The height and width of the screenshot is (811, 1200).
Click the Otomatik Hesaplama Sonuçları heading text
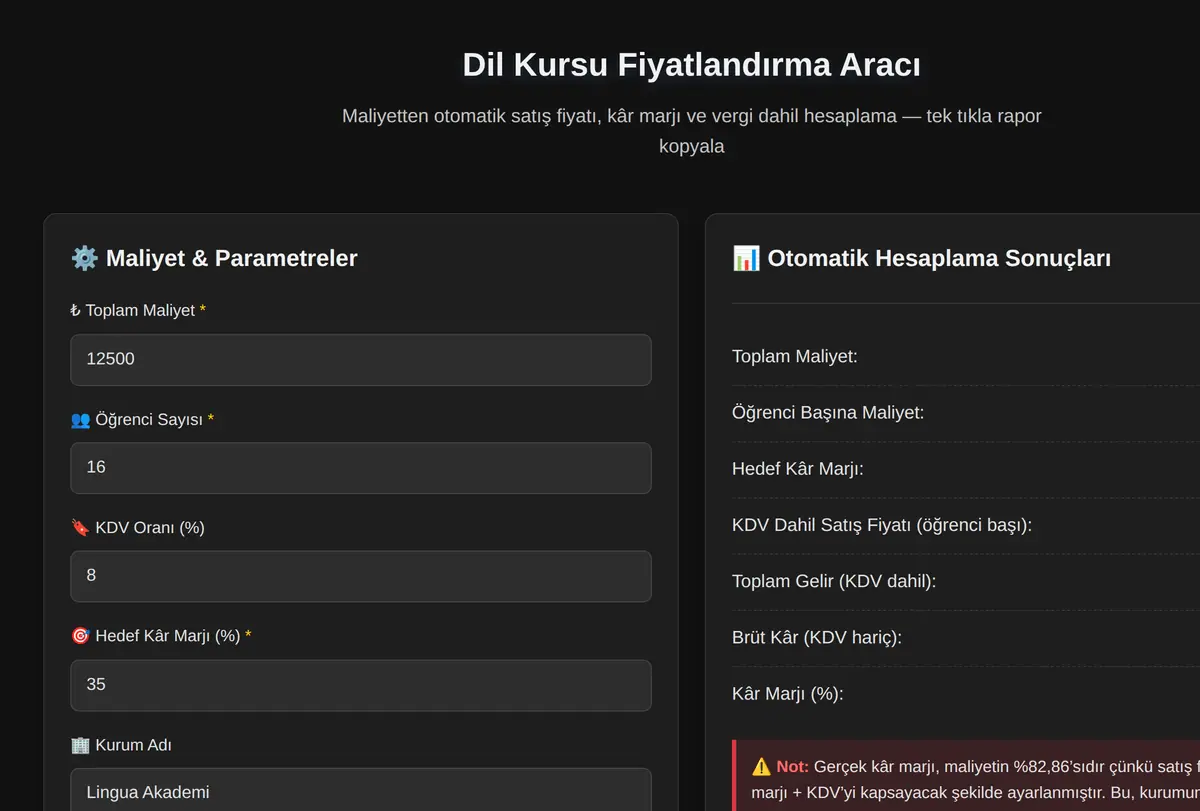pyautogui.click(x=939, y=258)
